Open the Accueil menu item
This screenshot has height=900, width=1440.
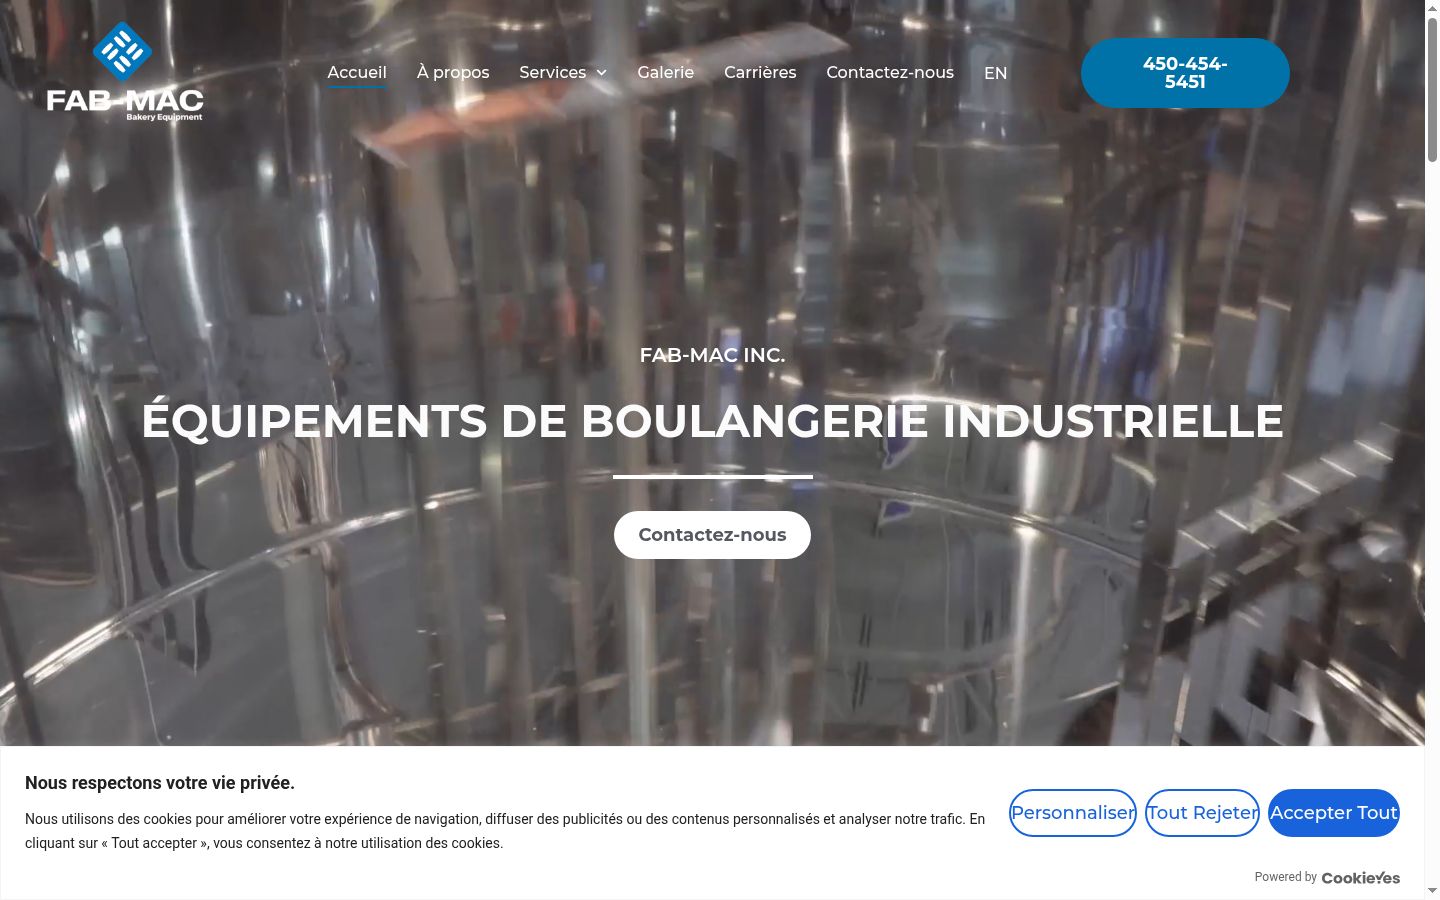[x=357, y=72]
